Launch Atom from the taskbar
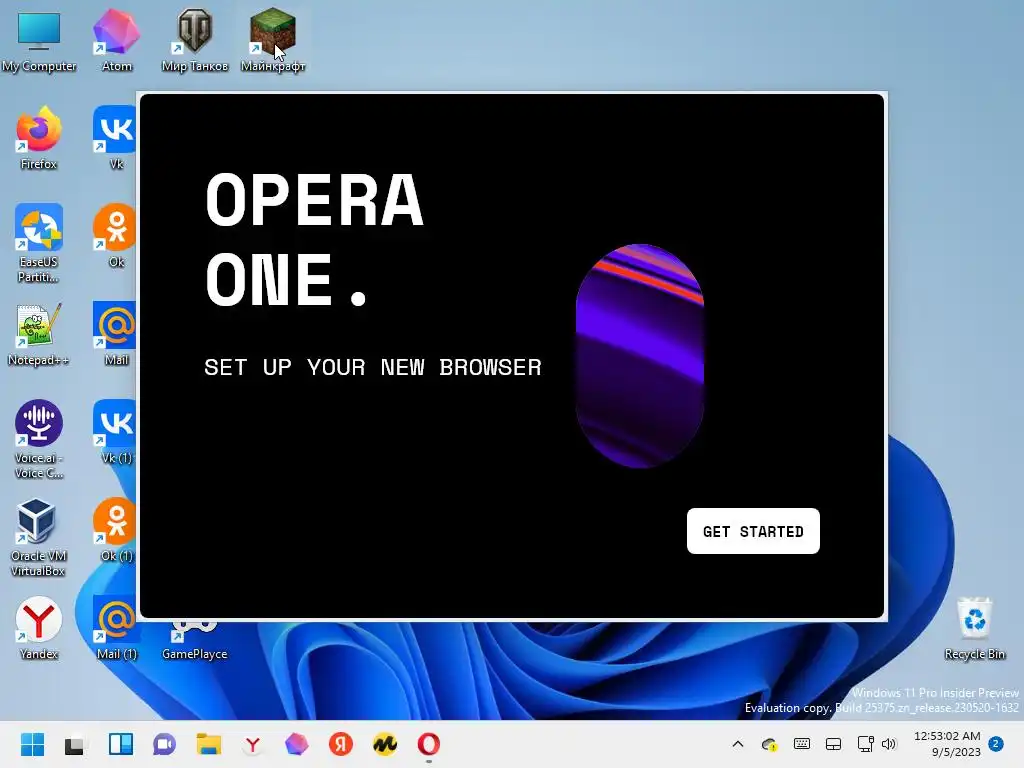Viewport: 1024px width, 768px height. pyautogui.click(x=296, y=744)
